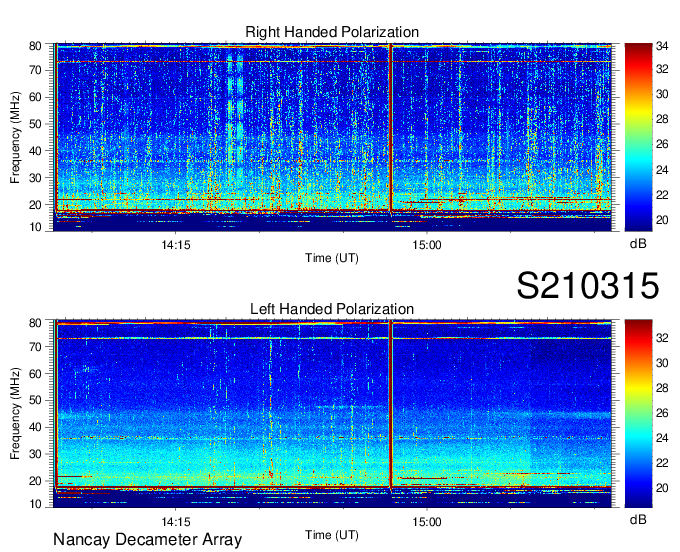The height and width of the screenshot is (552, 680).
Task: Click the 10 MHz tick on Left Handed plot
Action: [35, 504]
